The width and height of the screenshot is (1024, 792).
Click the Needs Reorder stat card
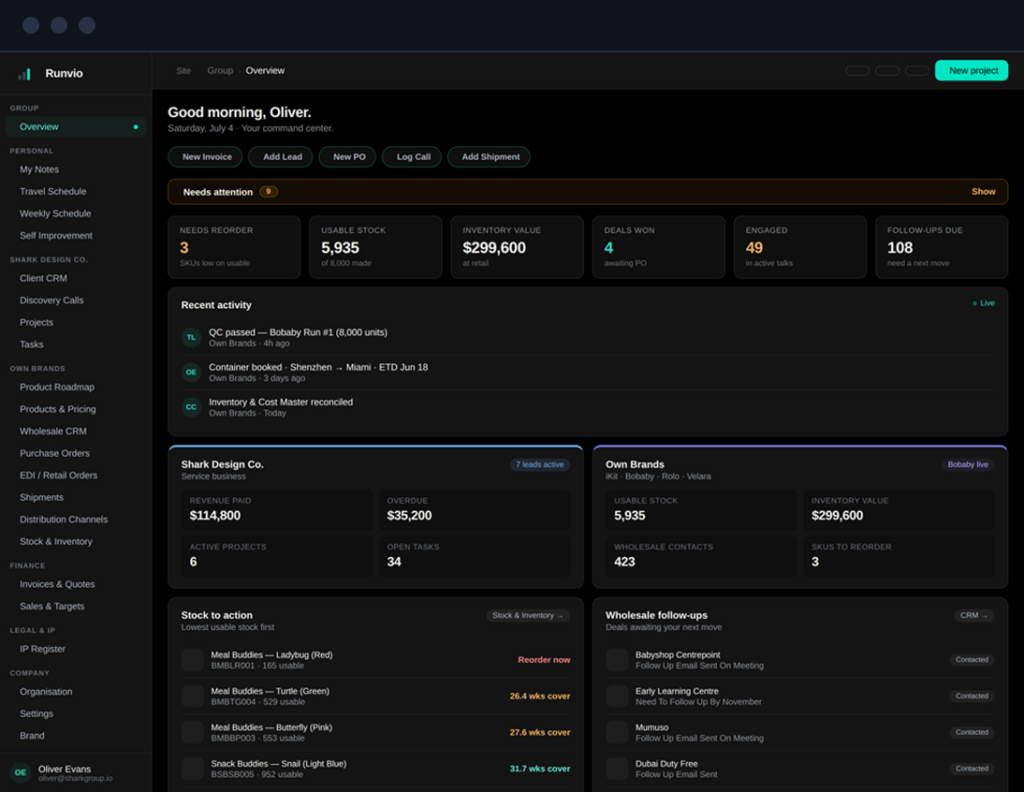click(x=234, y=247)
